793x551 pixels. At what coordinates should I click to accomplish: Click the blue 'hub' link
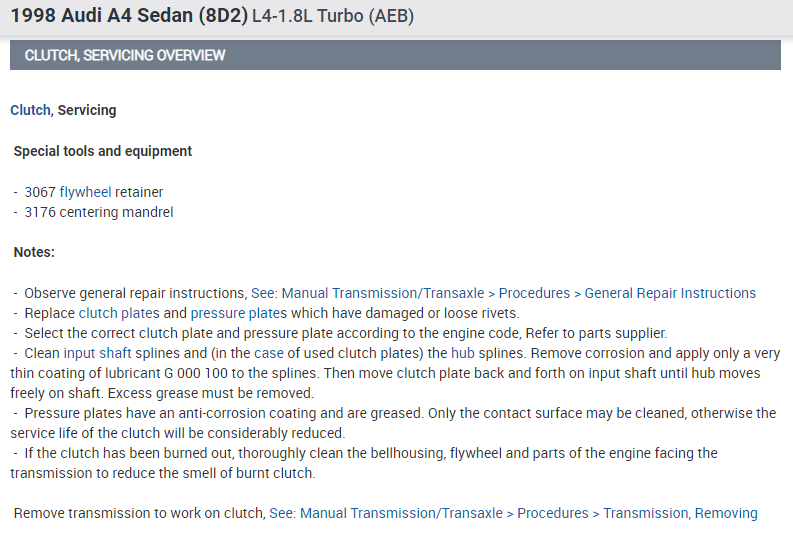pyautogui.click(x=462, y=353)
